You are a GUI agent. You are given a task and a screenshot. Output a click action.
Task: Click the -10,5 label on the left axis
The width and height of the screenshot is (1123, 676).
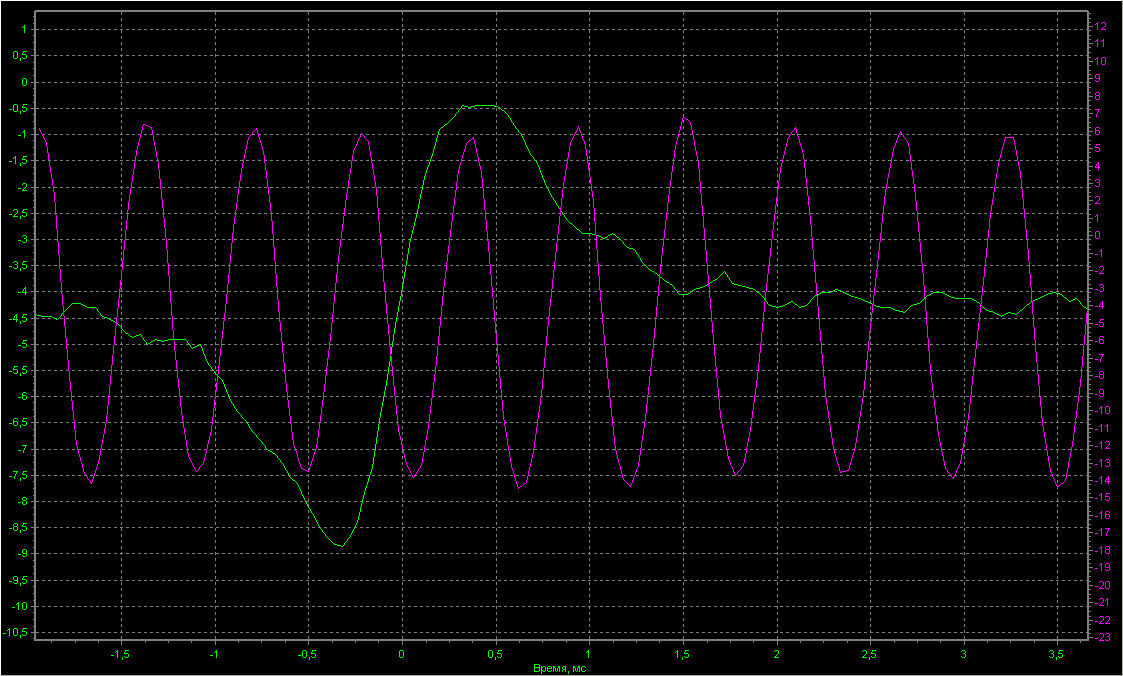pos(17,633)
